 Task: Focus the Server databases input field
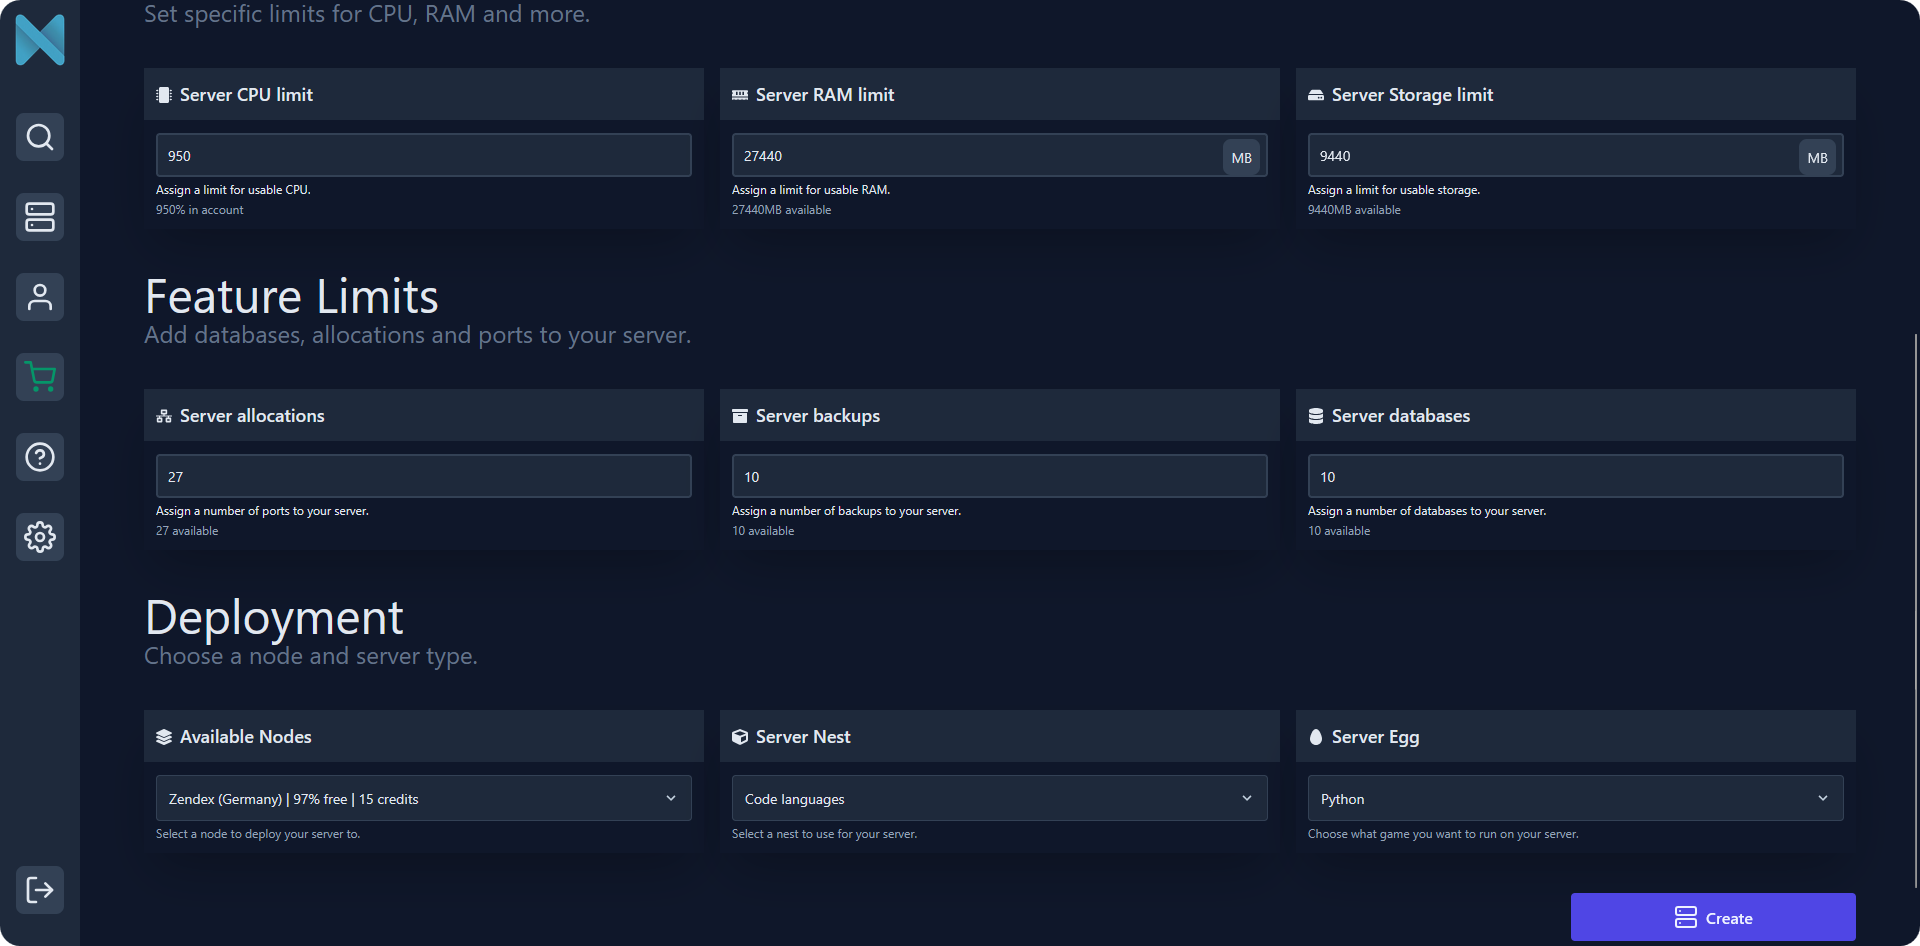(1575, 477)
